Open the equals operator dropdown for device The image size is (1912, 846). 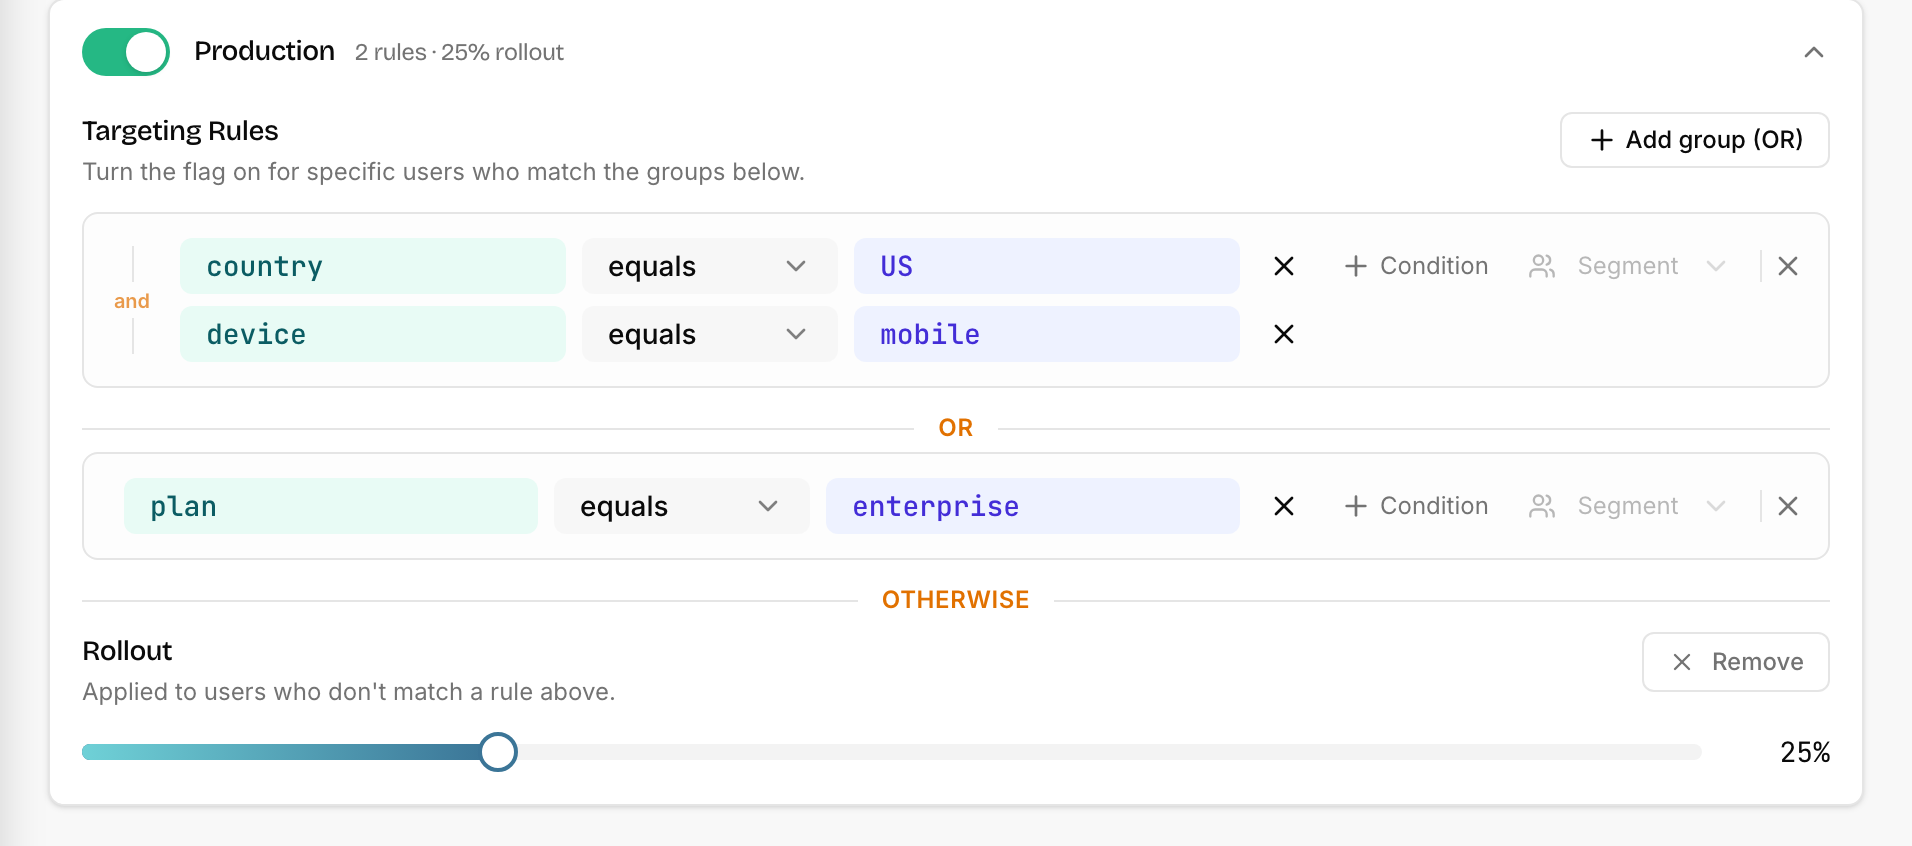click(x=709, y=334)
